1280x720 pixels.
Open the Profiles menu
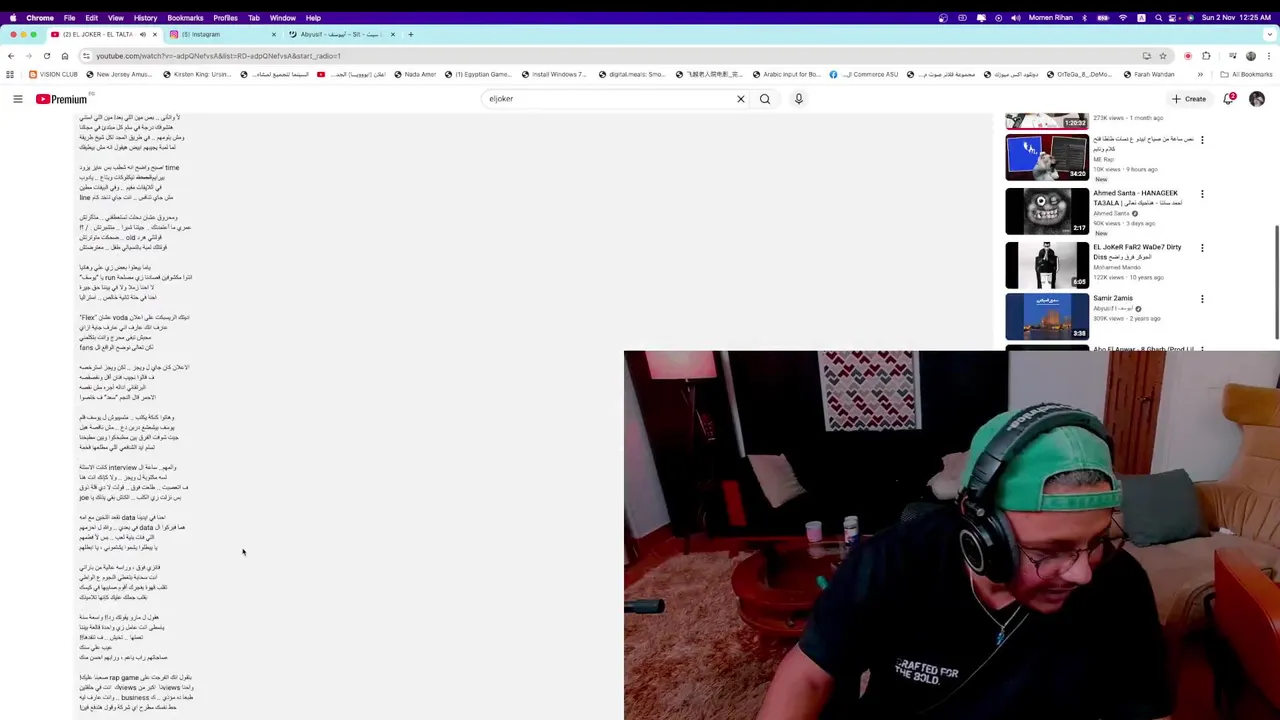[x=226, y=18]
